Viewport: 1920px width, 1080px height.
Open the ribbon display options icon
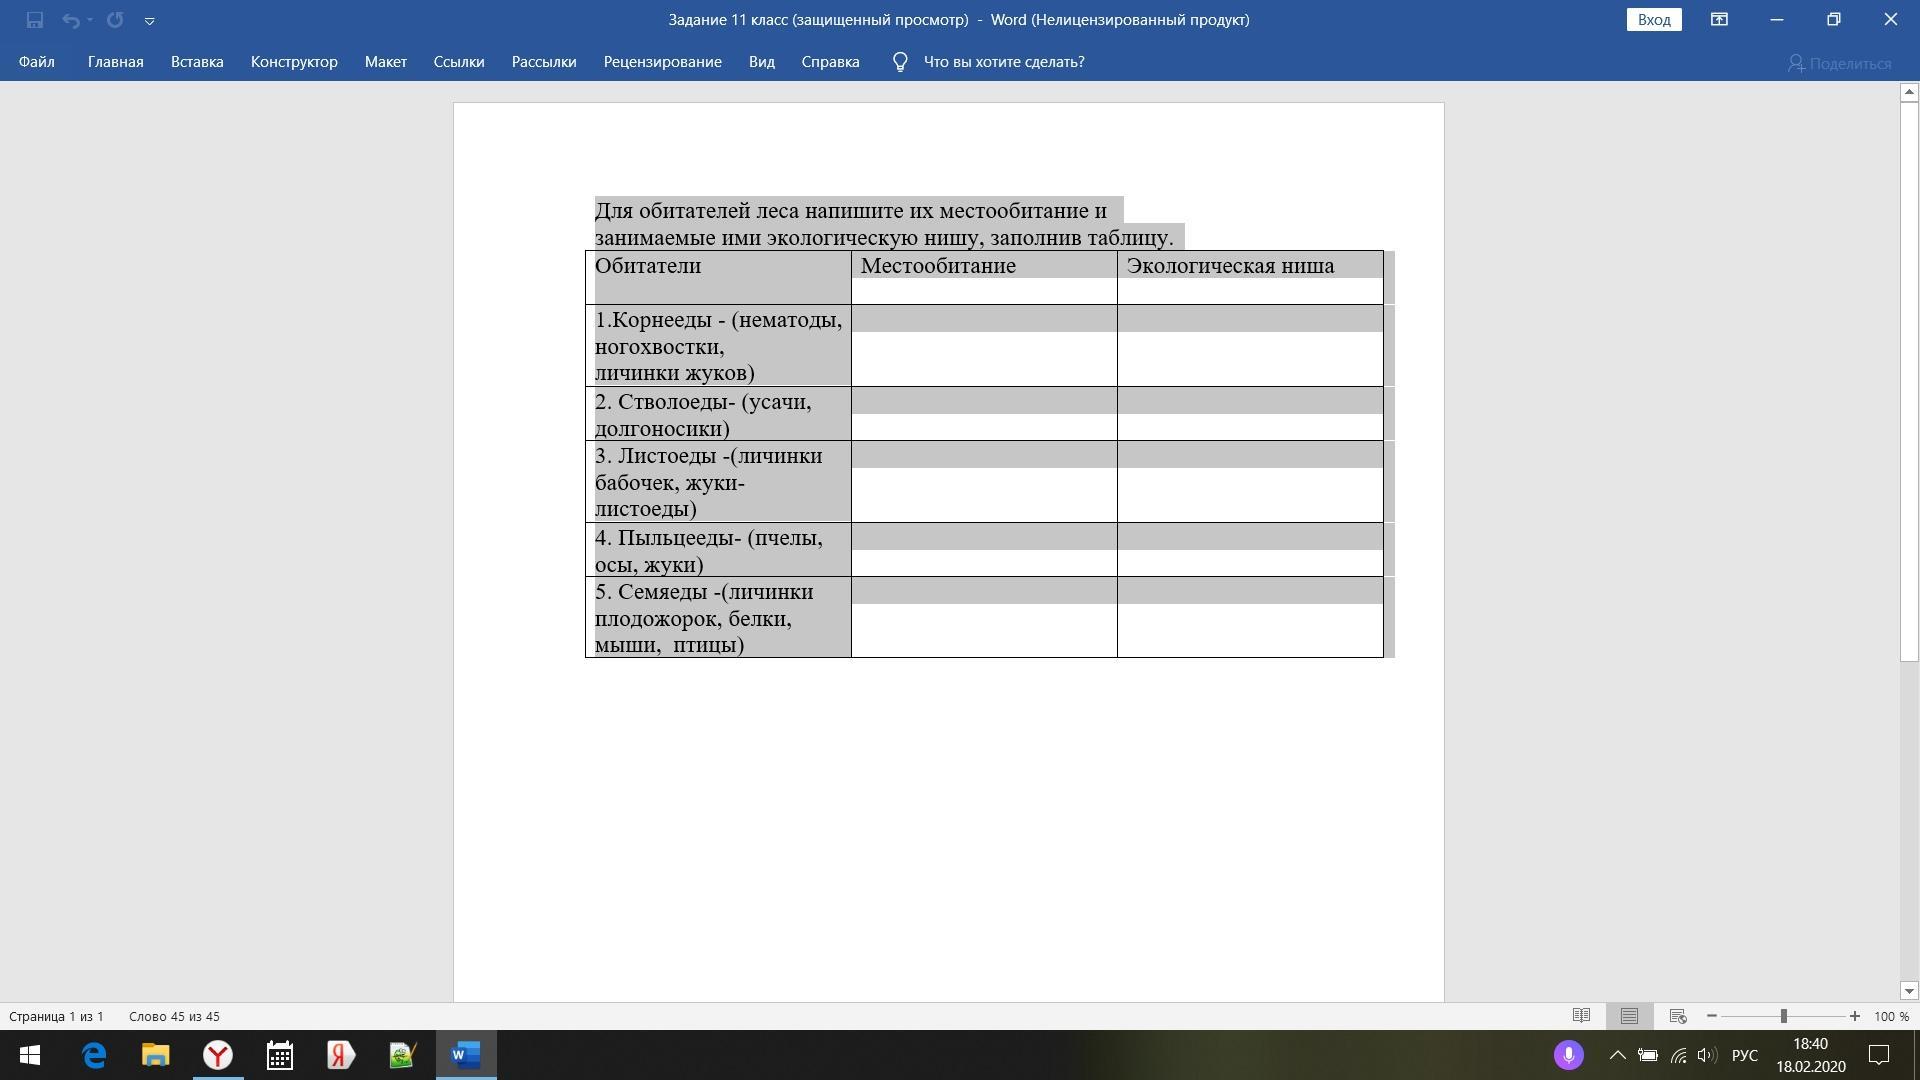(x=1719, y=20)
